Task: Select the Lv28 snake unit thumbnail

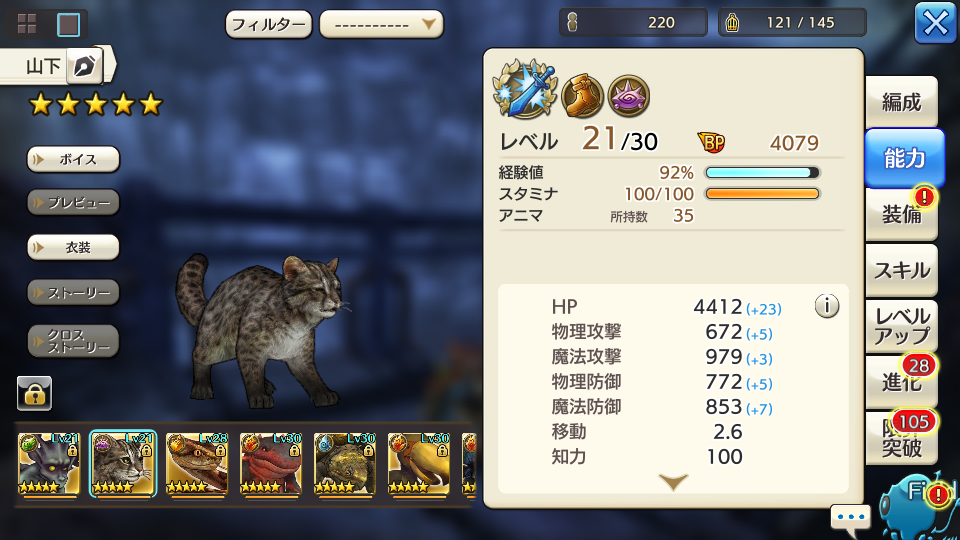Action: [x=197, y=463]
